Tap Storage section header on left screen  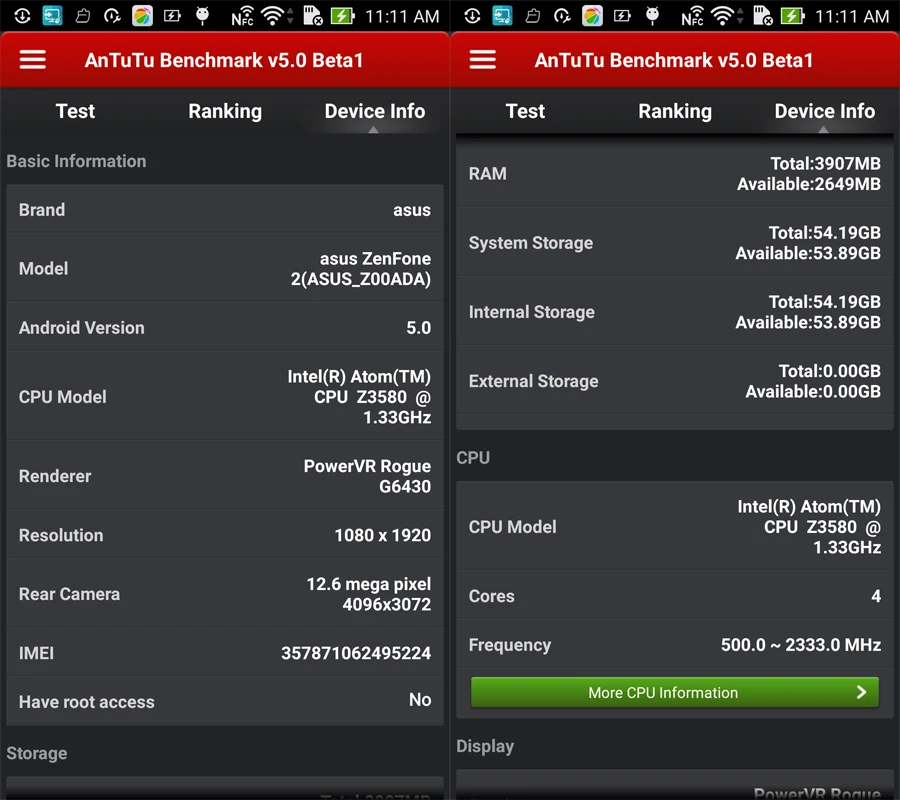[37, 753]
